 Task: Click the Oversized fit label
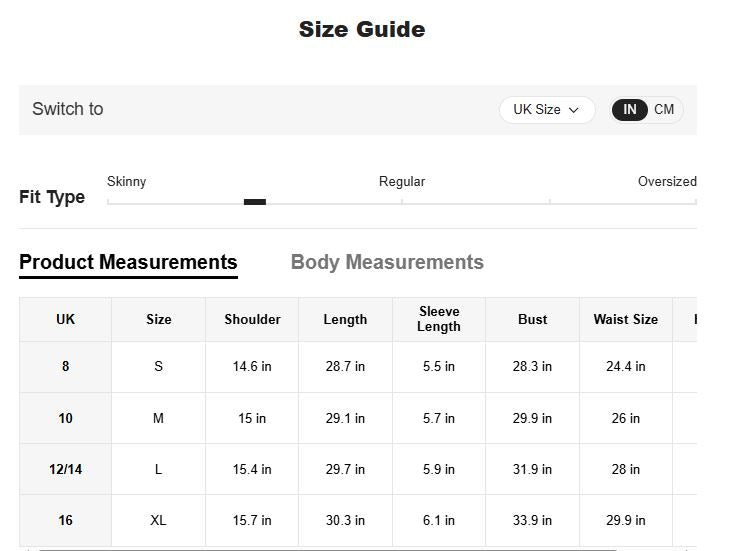[x=667, y=181]
